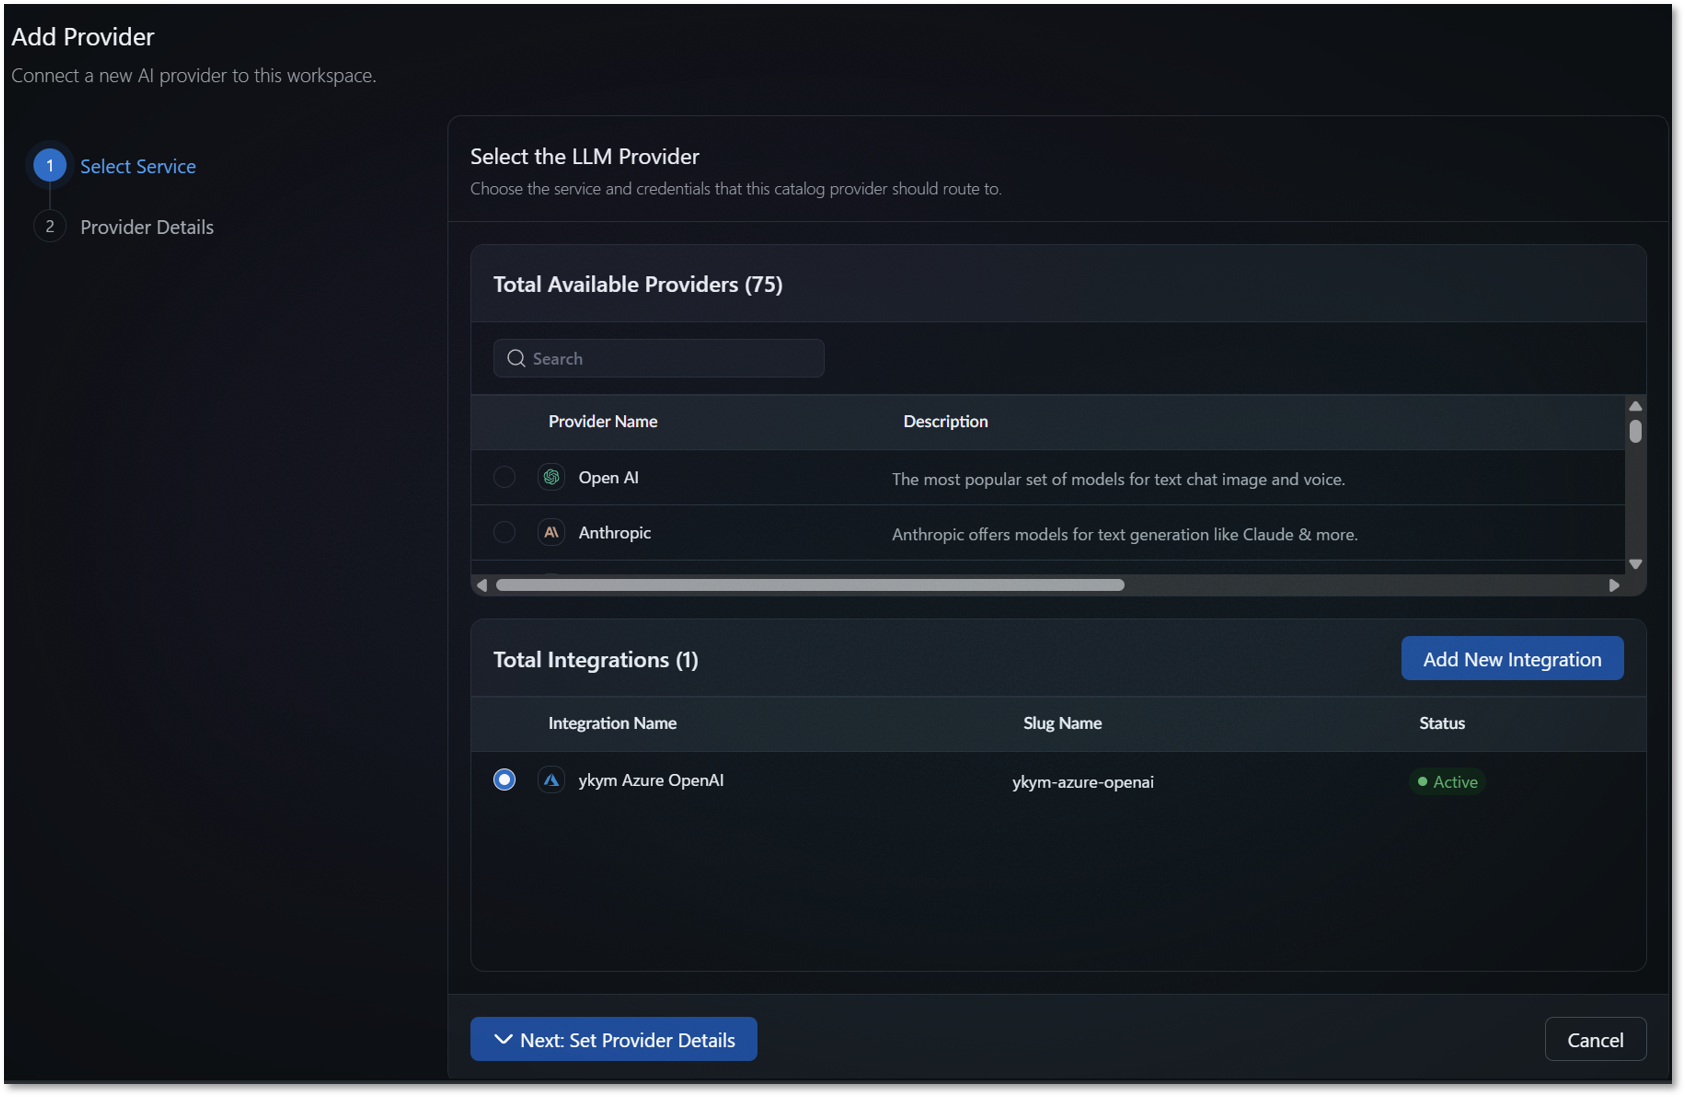Click the scroll down arrow in providers list
The image size is (1685, 1097).
point(1635,564)
